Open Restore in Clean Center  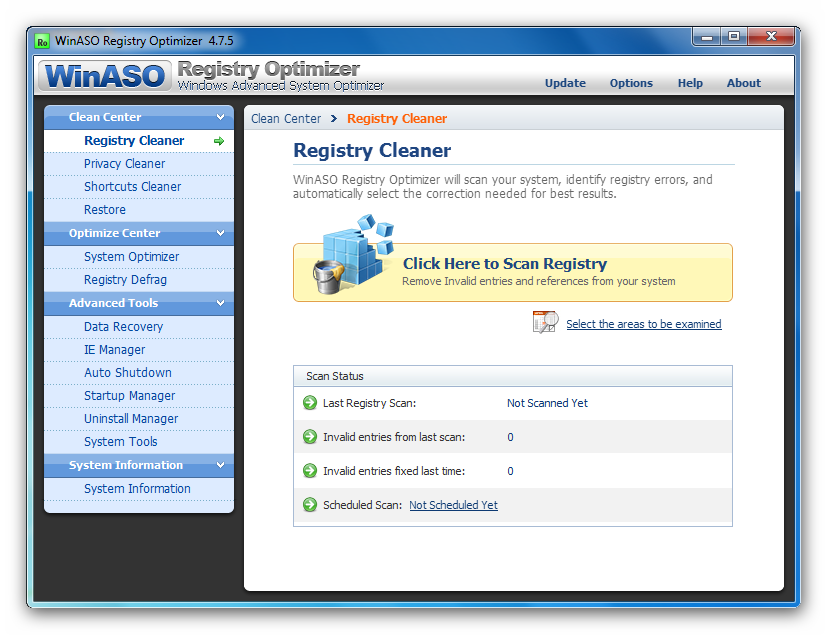coord(139,210)
